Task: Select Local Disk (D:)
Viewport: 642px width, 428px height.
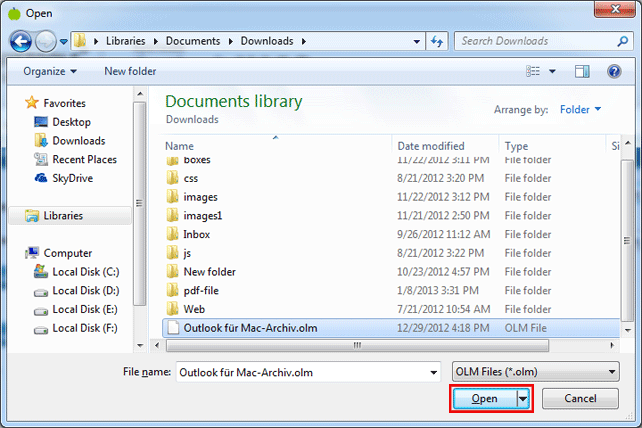Action: click(86, 291)
